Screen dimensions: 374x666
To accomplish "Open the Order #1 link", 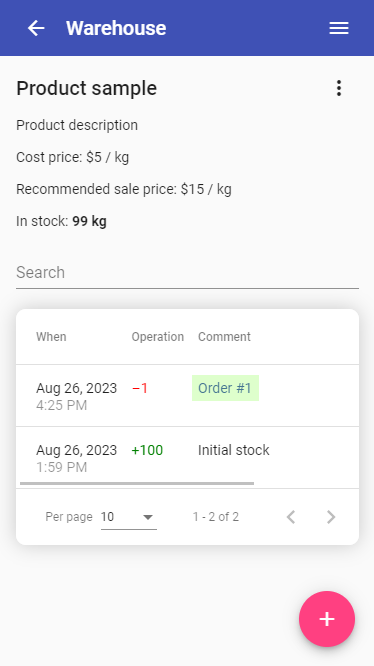I will coord(225,388).
